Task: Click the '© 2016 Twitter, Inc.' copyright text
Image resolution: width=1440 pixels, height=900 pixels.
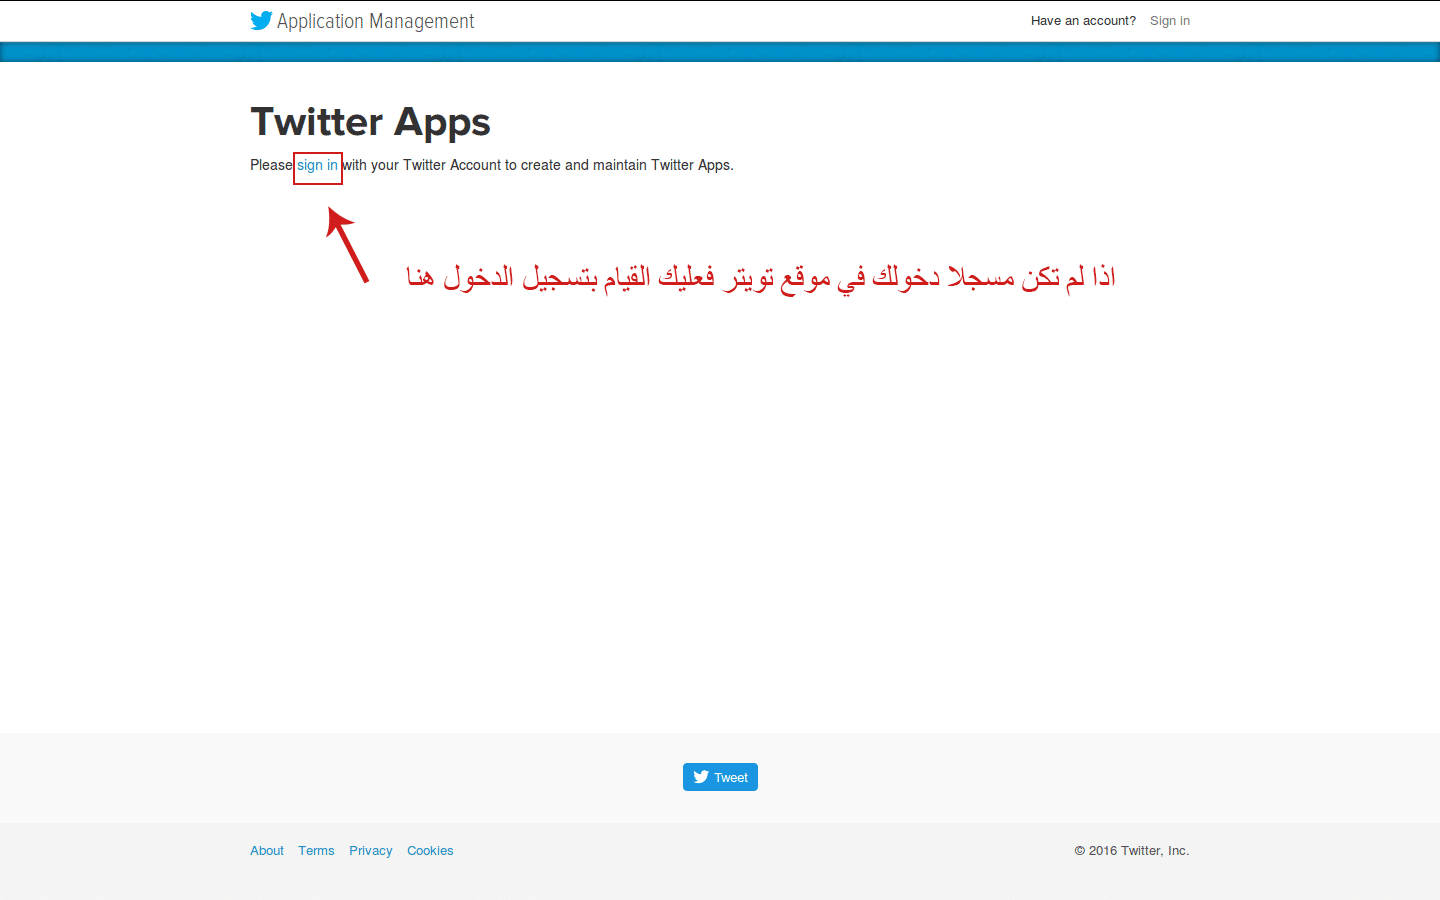Action: tap(1132, 851)
